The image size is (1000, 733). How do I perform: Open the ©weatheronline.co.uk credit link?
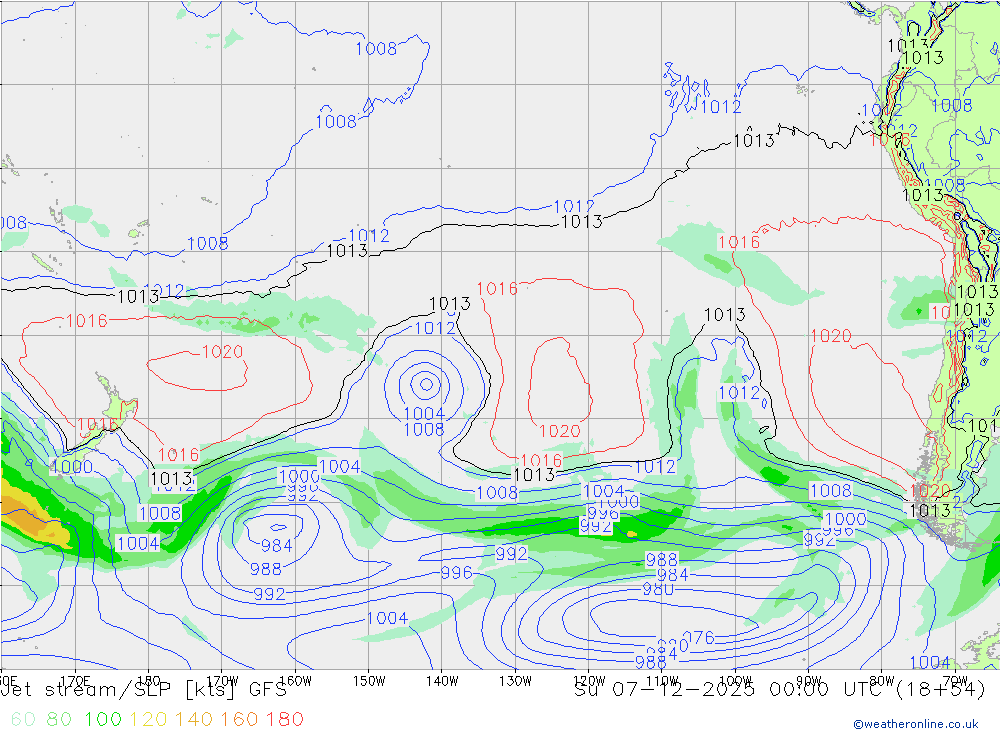916,724
